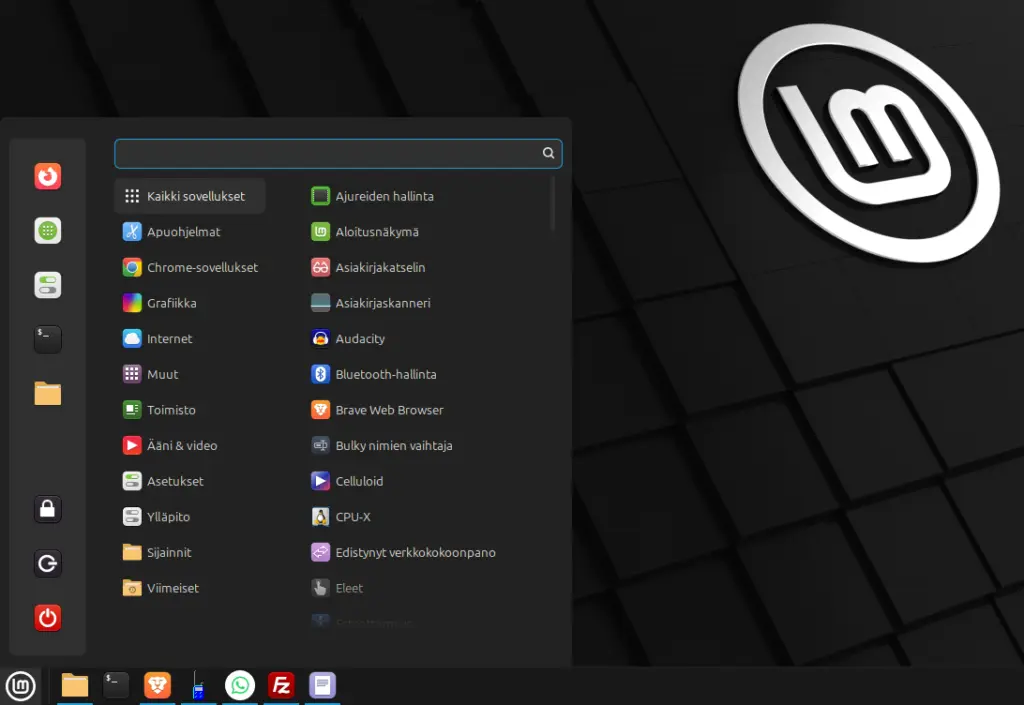Screen dimensions: 1024x705
Task: Select the Muut category
Action: click(x=189, y=374)
